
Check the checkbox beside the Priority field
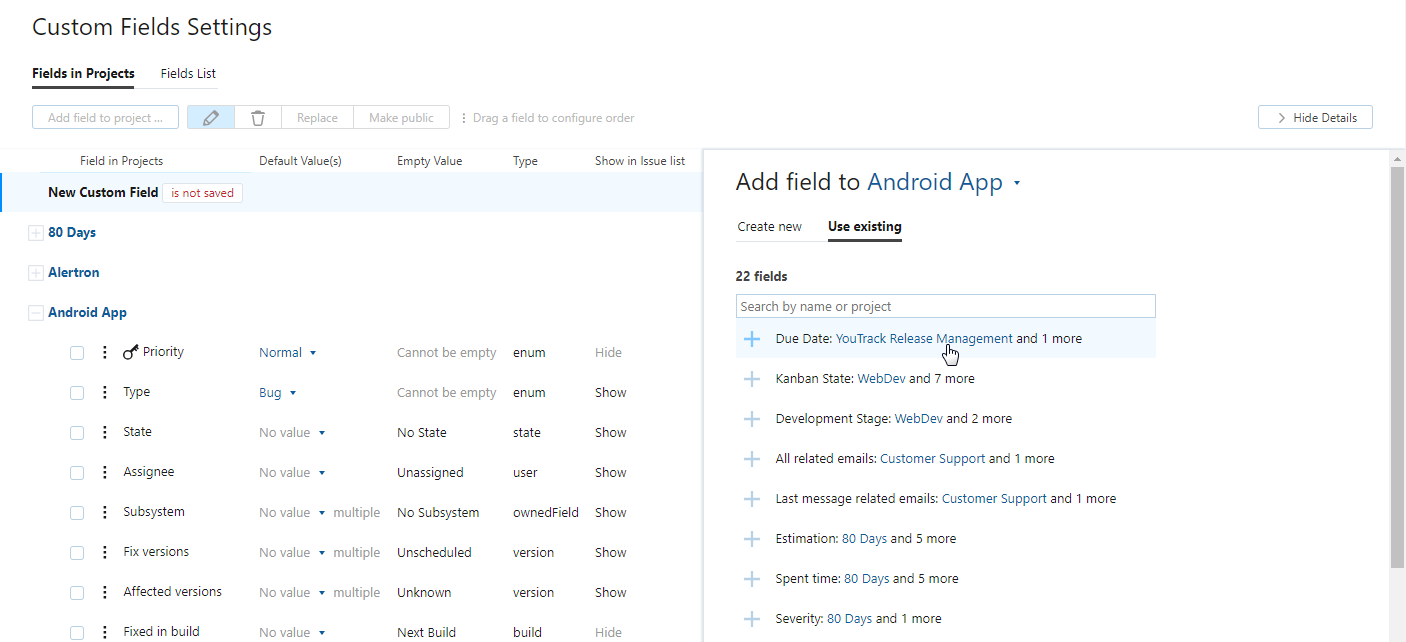(77, 352)
